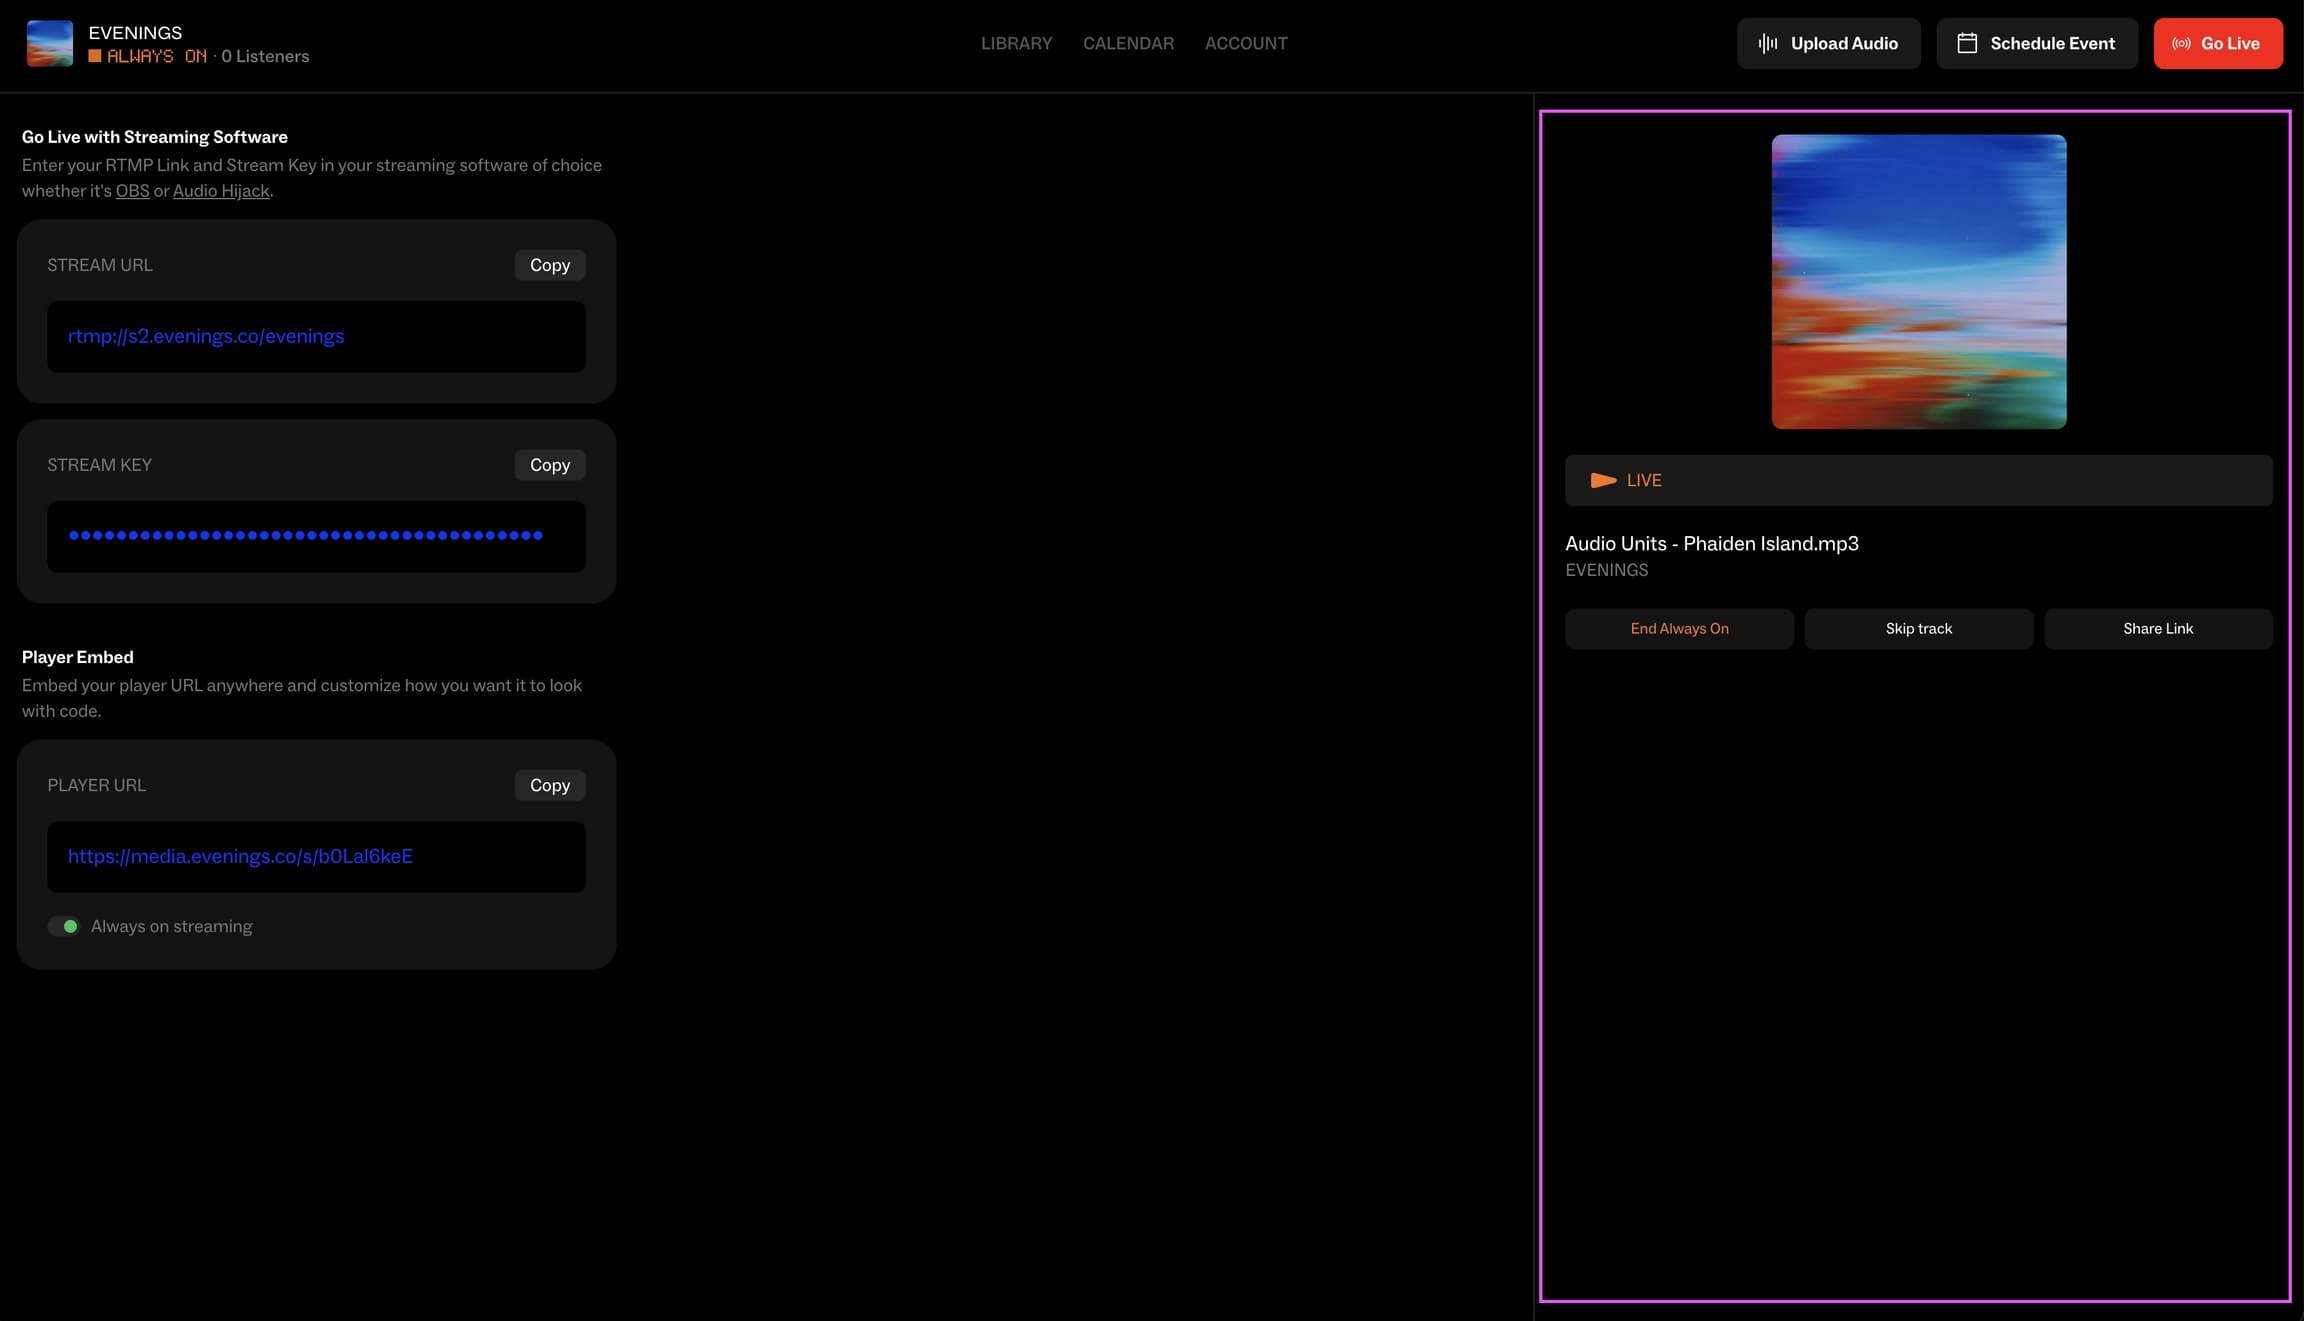Image resolution: width=2304 pixels, height=1321 pixels.
Task: Click the EVENINGS label under track title
Action: point(1606,570)
